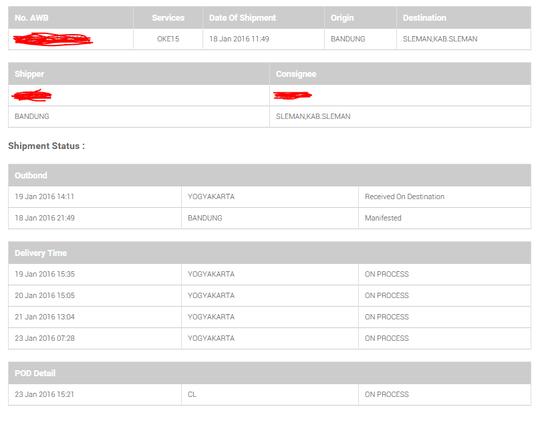Select ON PROCESS in the 21 Jan row

[x=387, y=317]
